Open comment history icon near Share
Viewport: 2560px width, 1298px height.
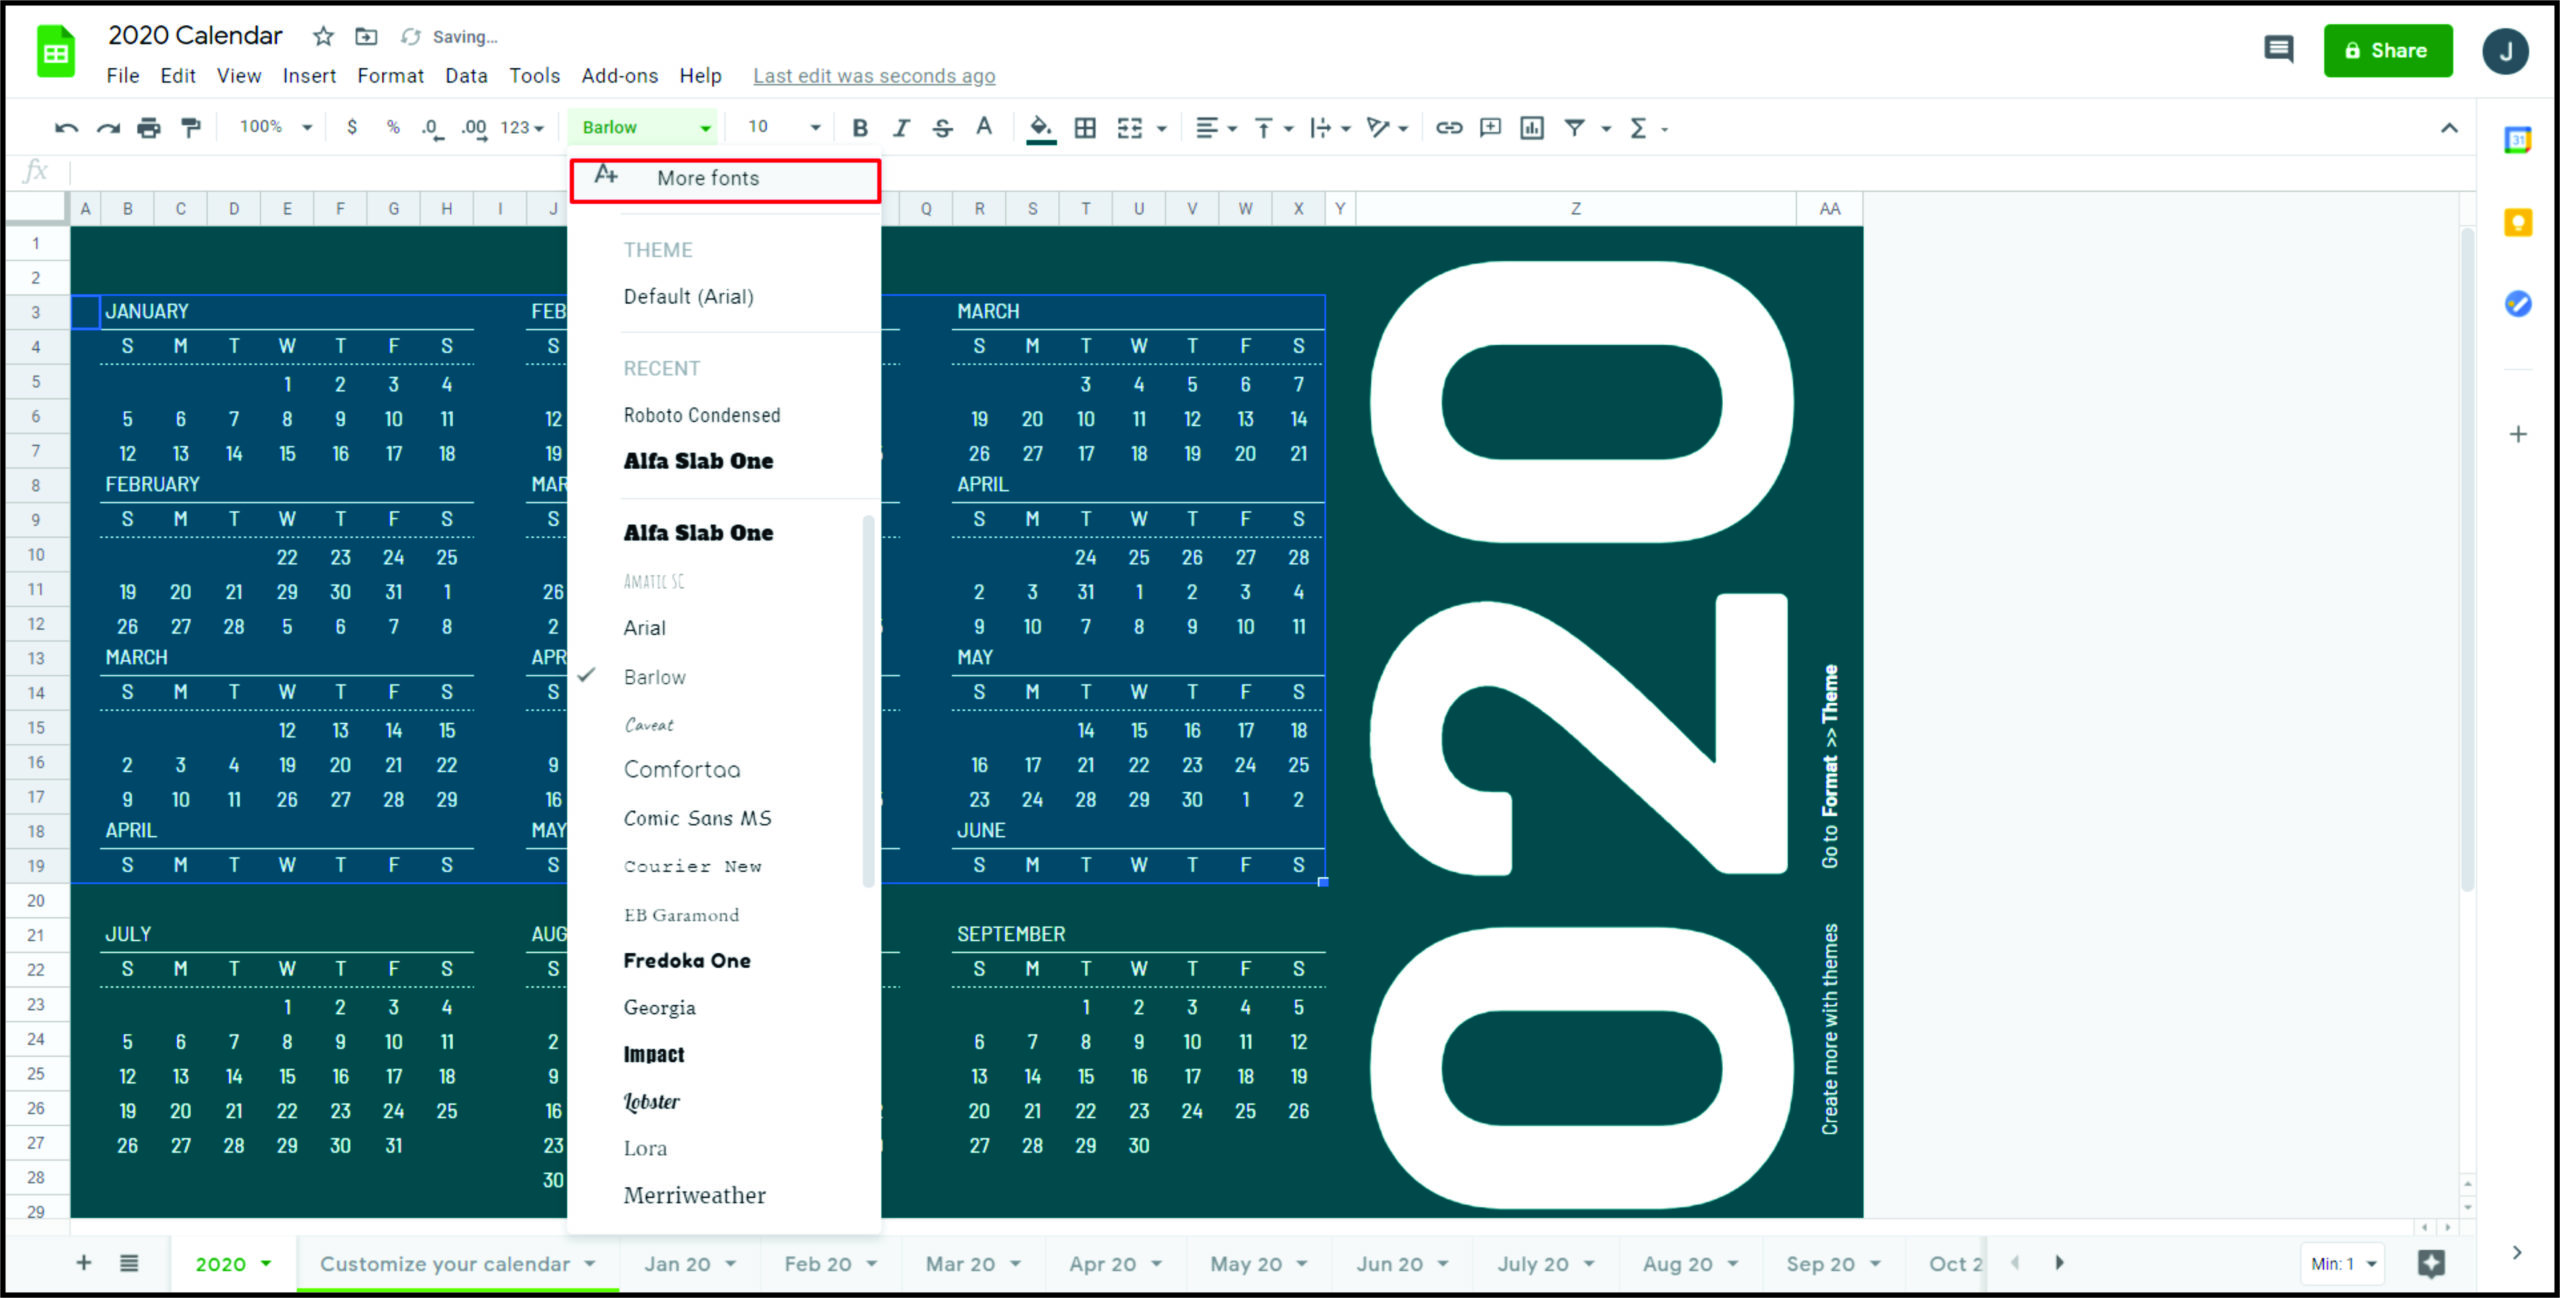(2279, 49)
